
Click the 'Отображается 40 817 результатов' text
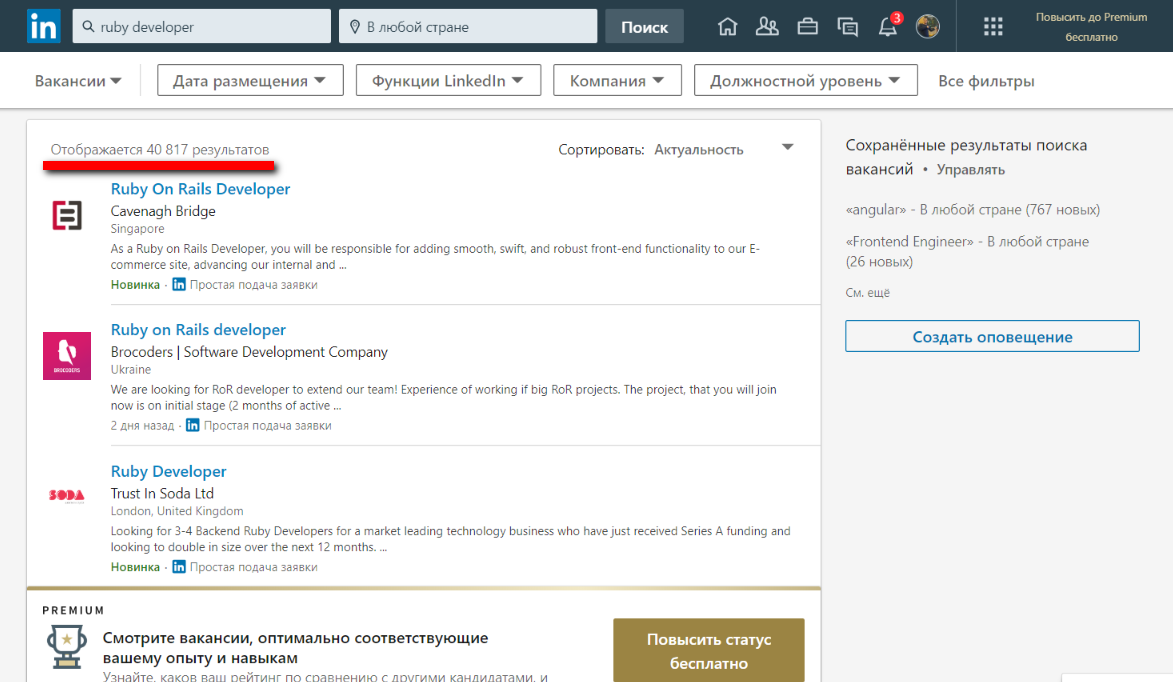[160, 150]
